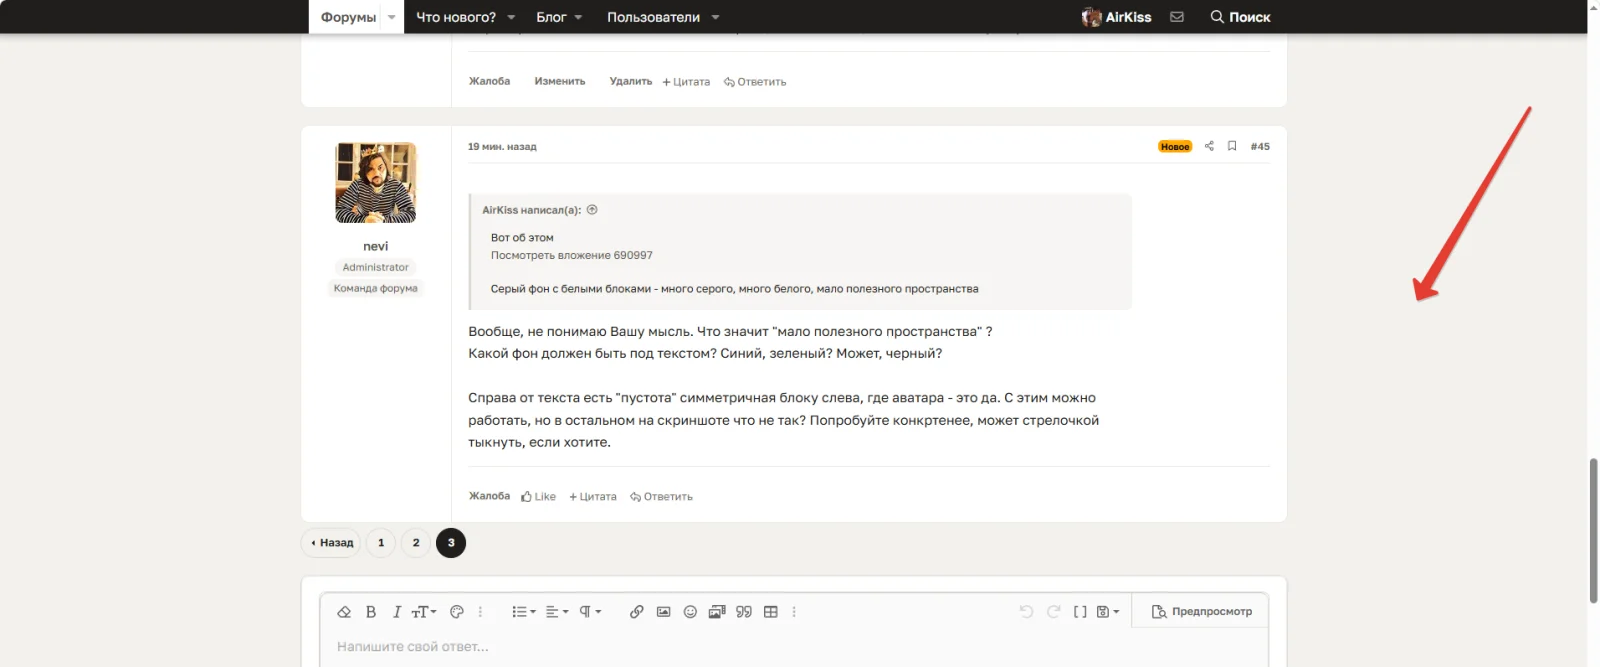
Task: Add the upper post to multi-quote
Action: 686,82
